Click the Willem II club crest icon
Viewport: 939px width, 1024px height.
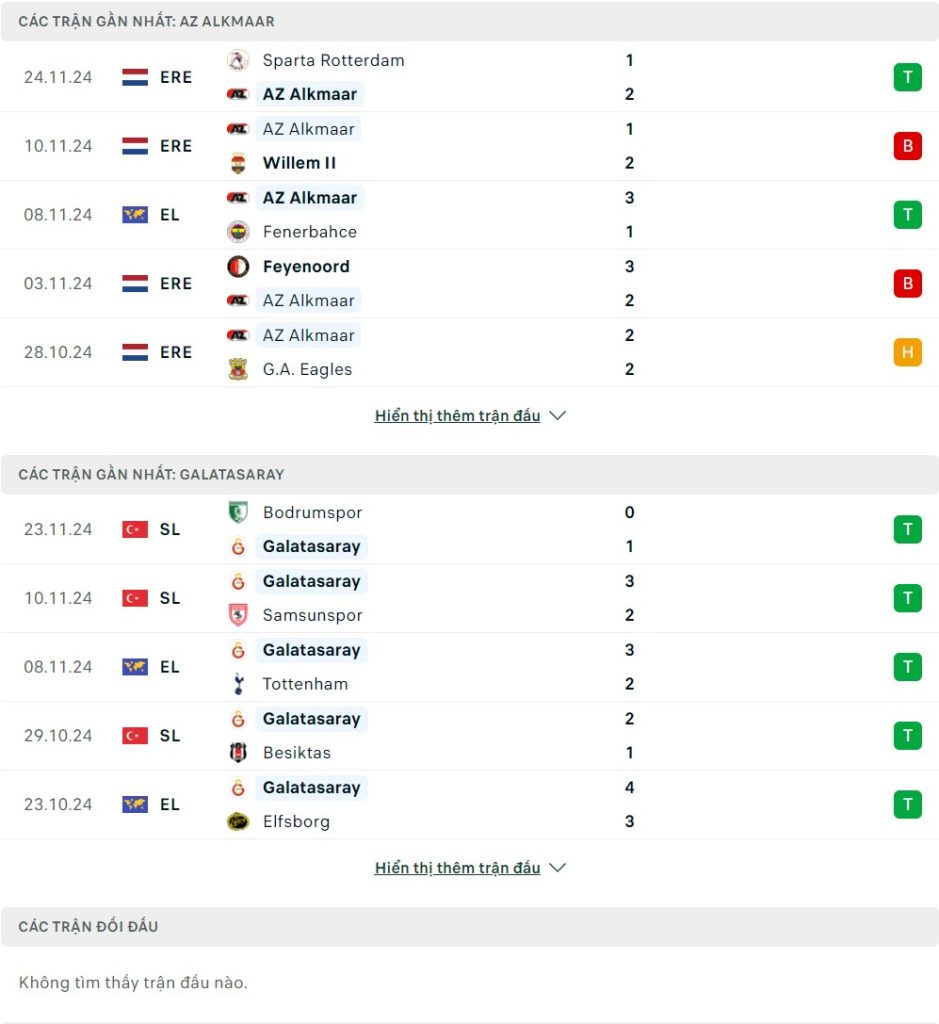pos(238,163)
